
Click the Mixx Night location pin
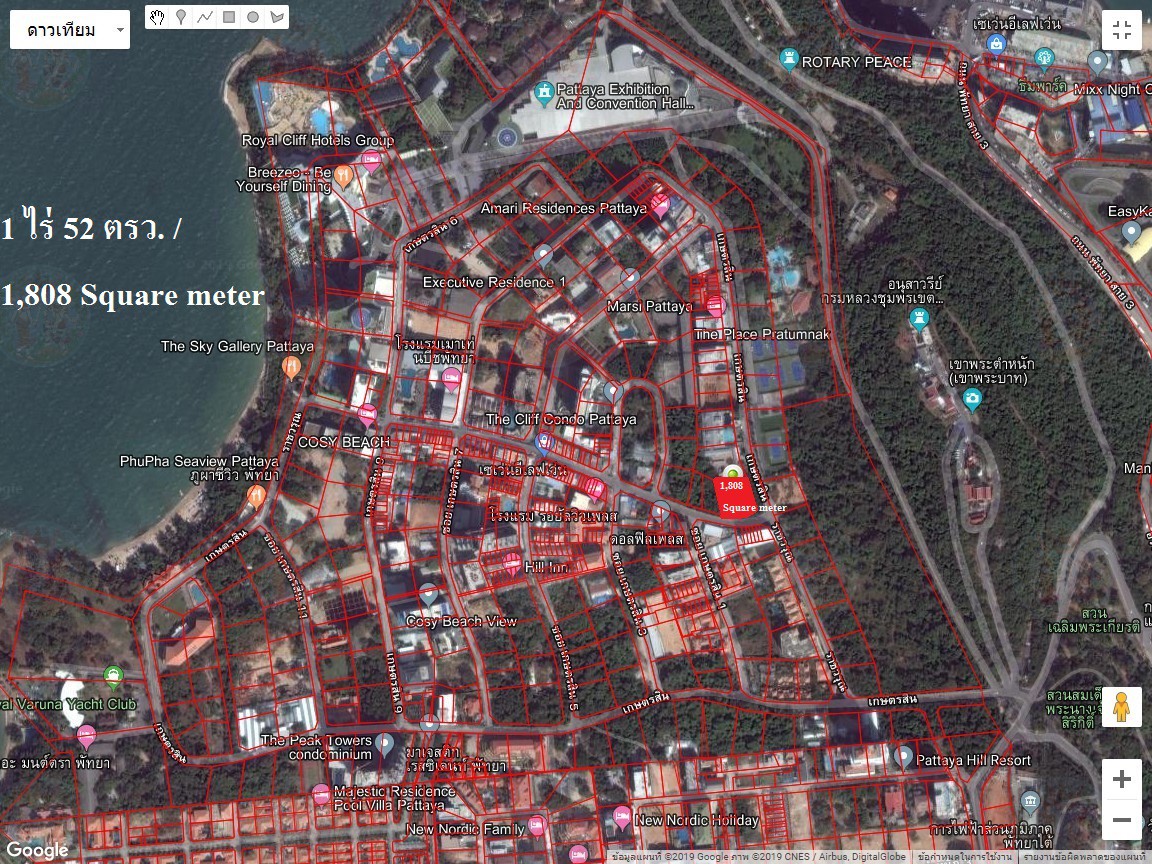point(1098,62)
